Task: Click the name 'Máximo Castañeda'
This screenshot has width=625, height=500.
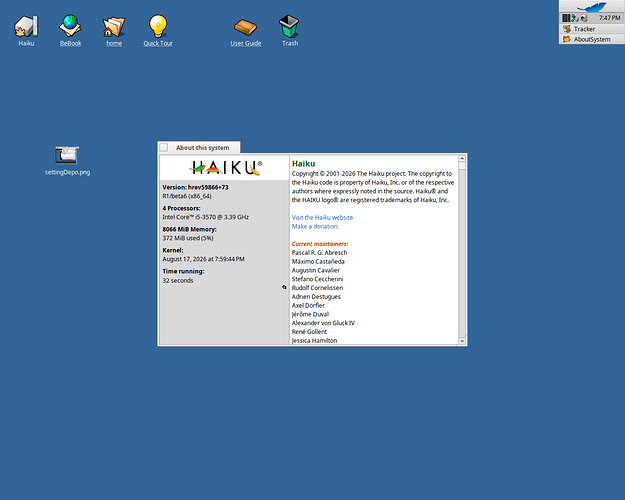Action: [318, 261]
